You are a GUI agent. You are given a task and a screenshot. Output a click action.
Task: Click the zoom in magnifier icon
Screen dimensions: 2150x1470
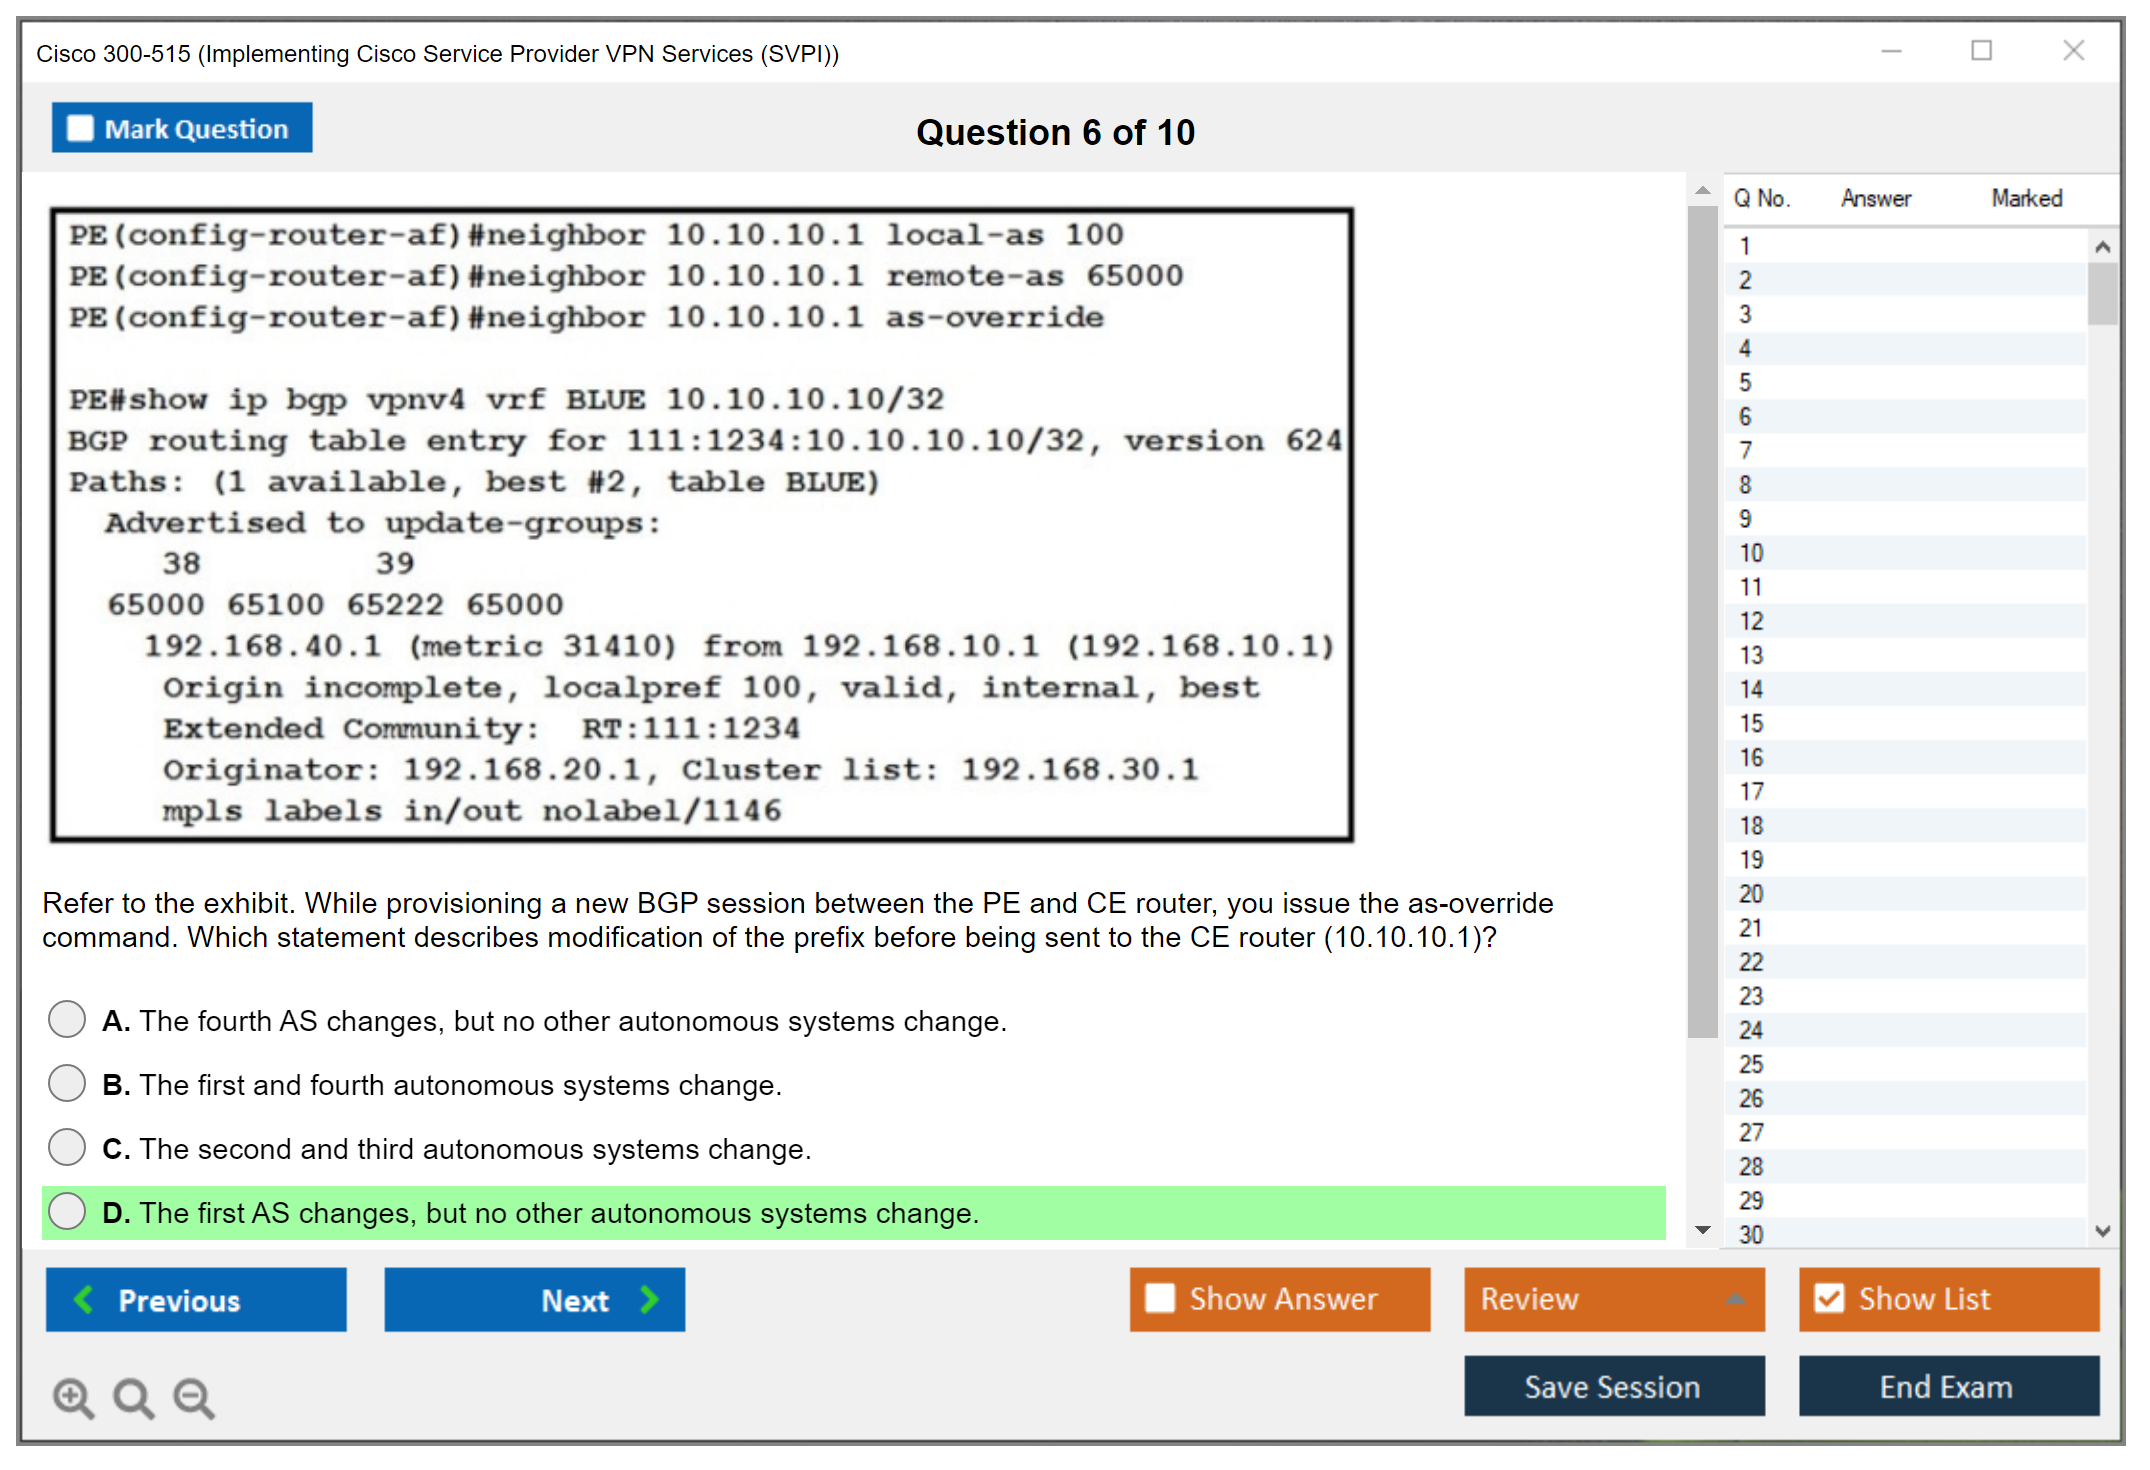(73, 1397)
